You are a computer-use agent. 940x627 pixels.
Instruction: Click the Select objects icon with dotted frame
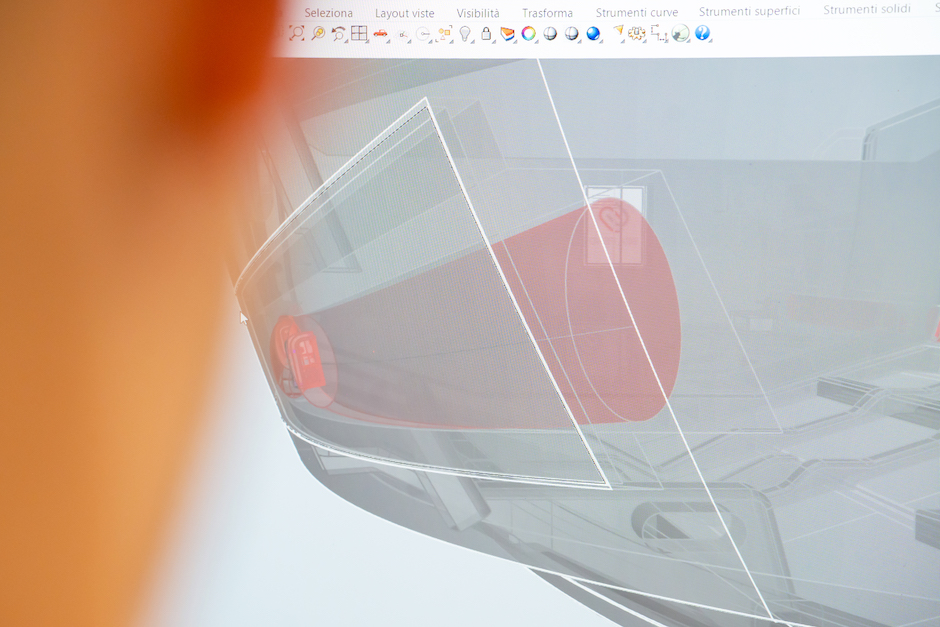(444, 34)
